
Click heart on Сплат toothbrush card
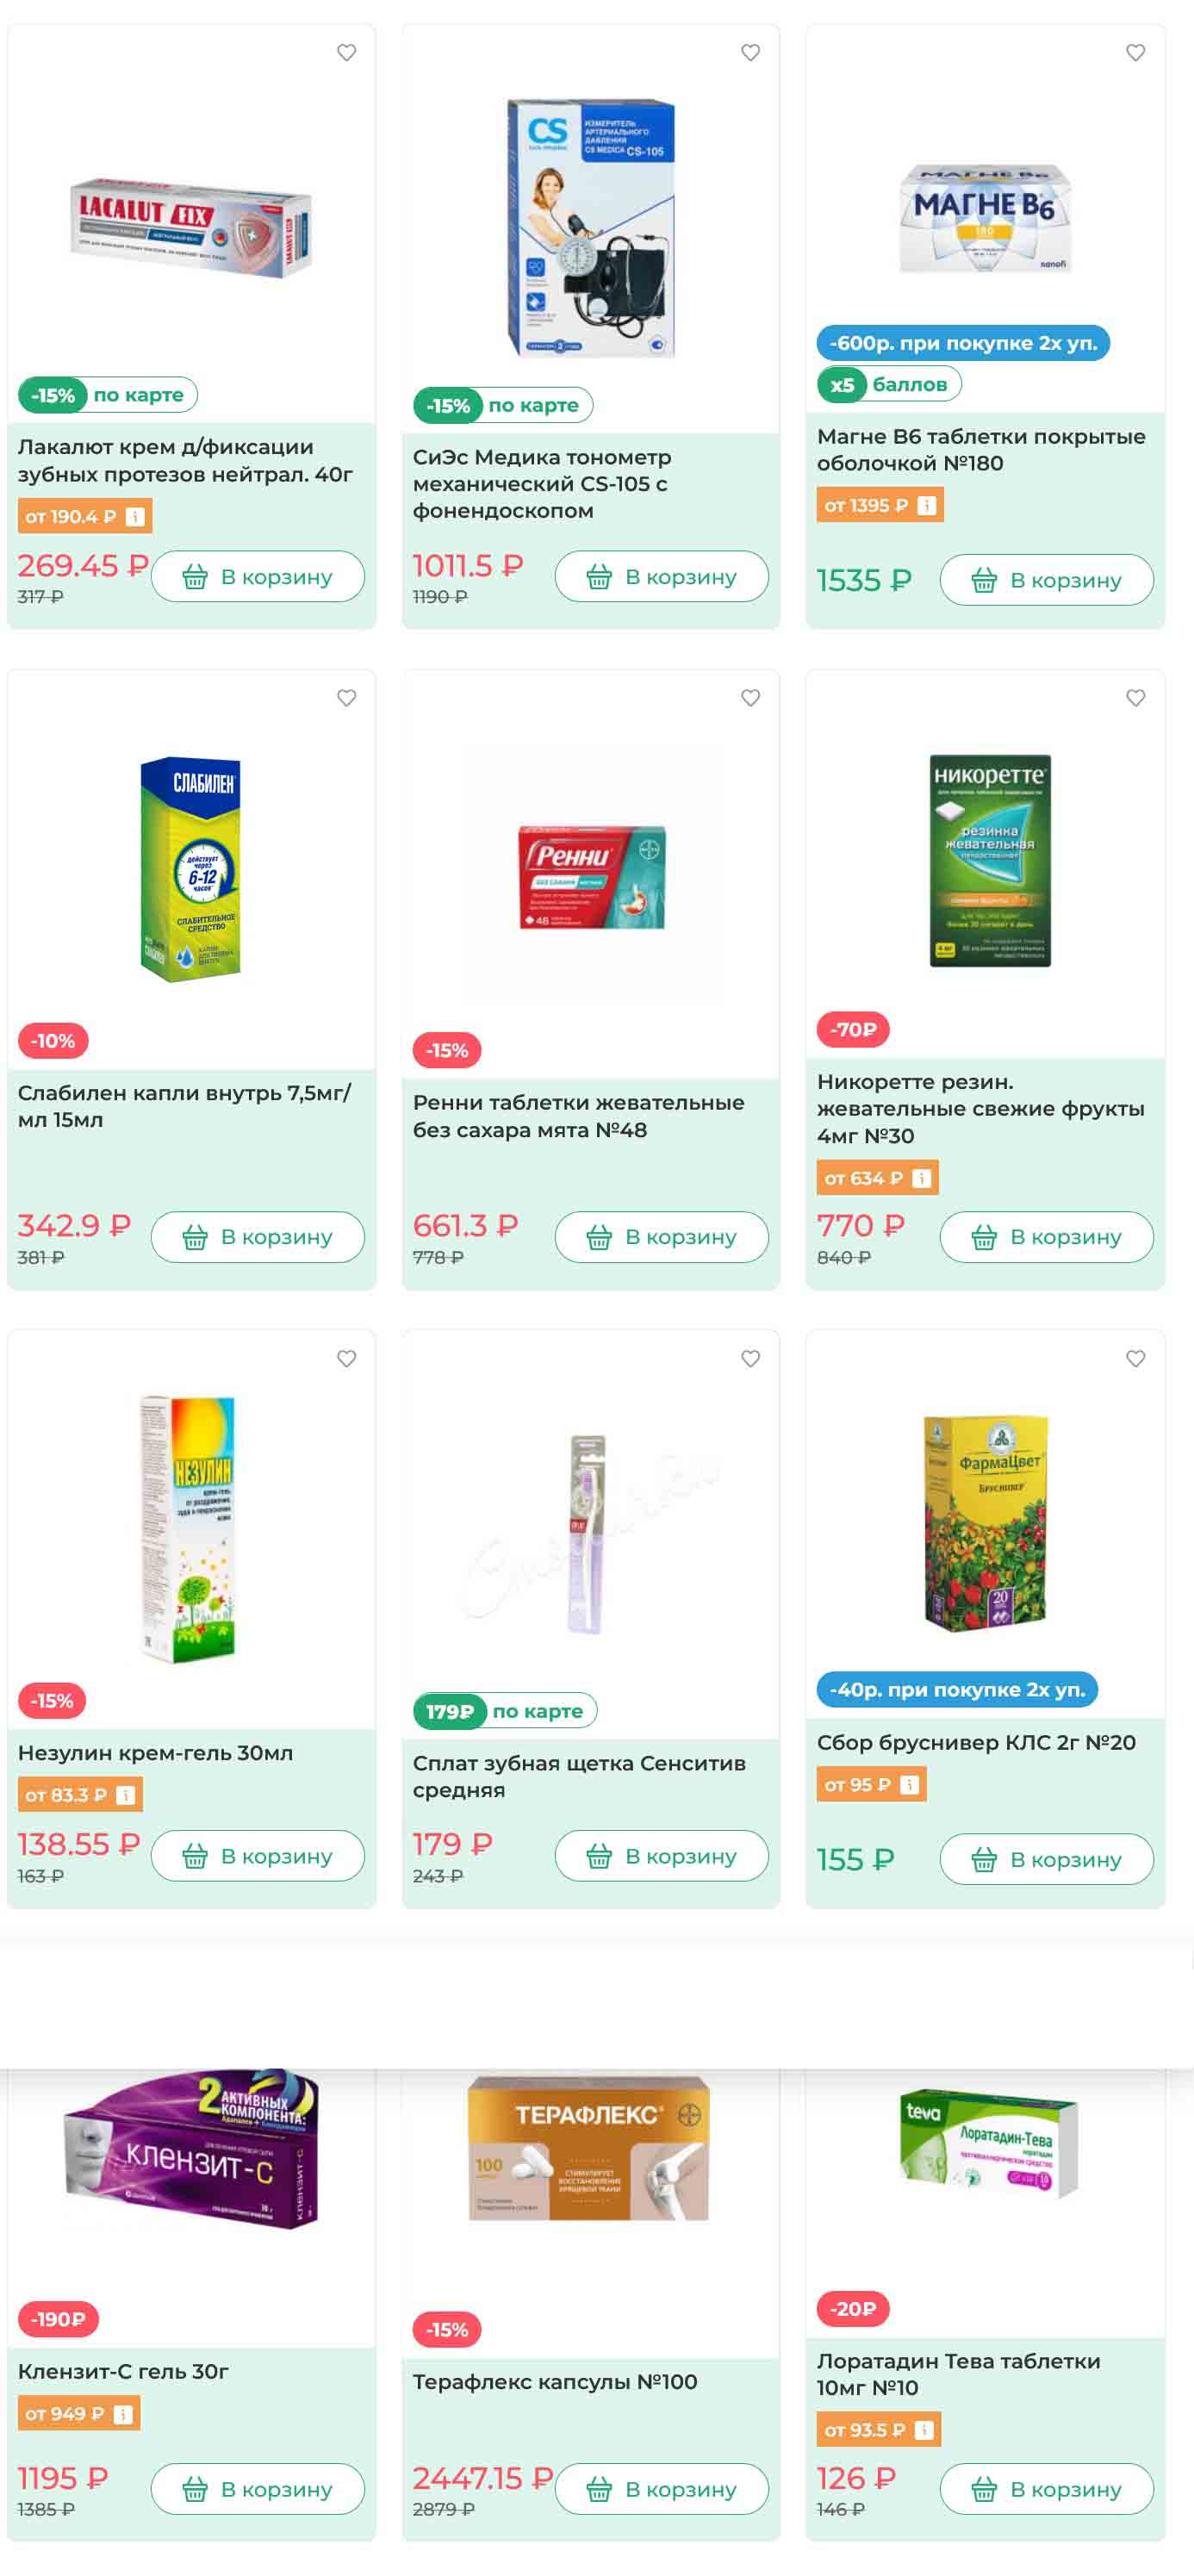pos(750,1358)
